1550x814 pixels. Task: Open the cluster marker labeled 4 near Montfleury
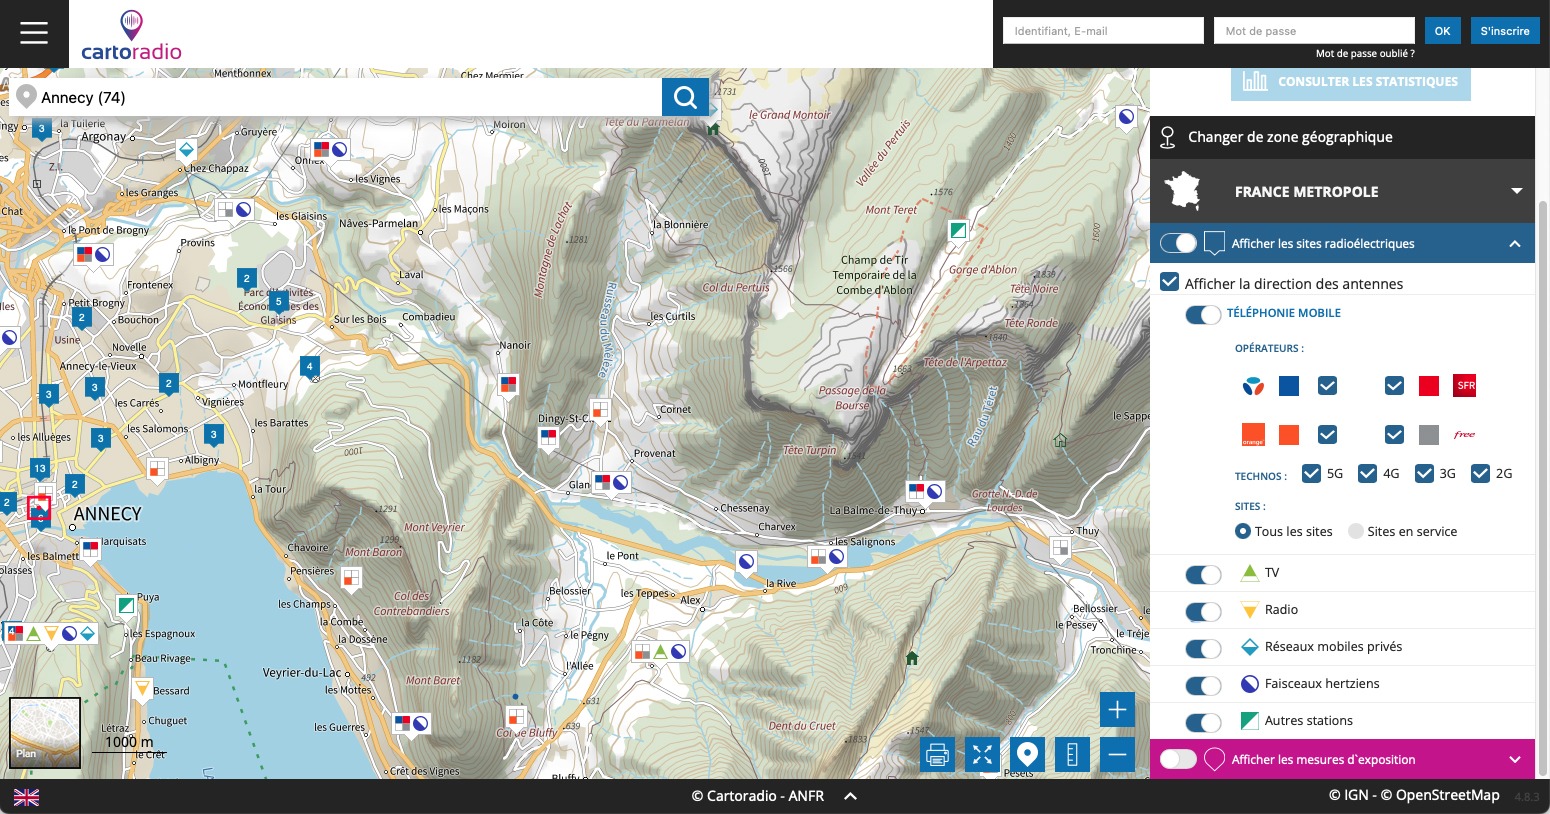pyautogui.click(x=310, y=367)
